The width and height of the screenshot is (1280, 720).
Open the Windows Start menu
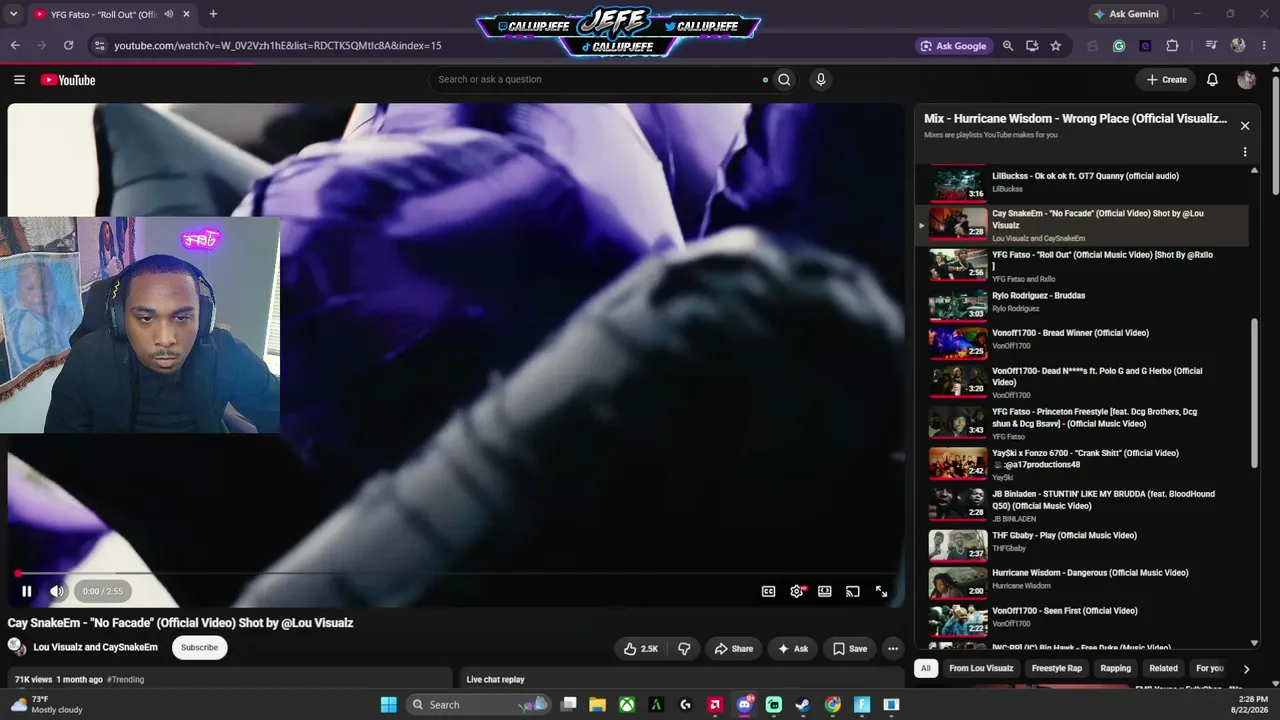coord(389,705)
